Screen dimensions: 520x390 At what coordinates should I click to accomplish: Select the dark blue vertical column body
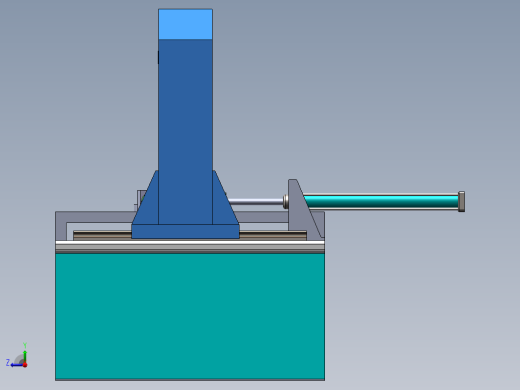(185, 132)
